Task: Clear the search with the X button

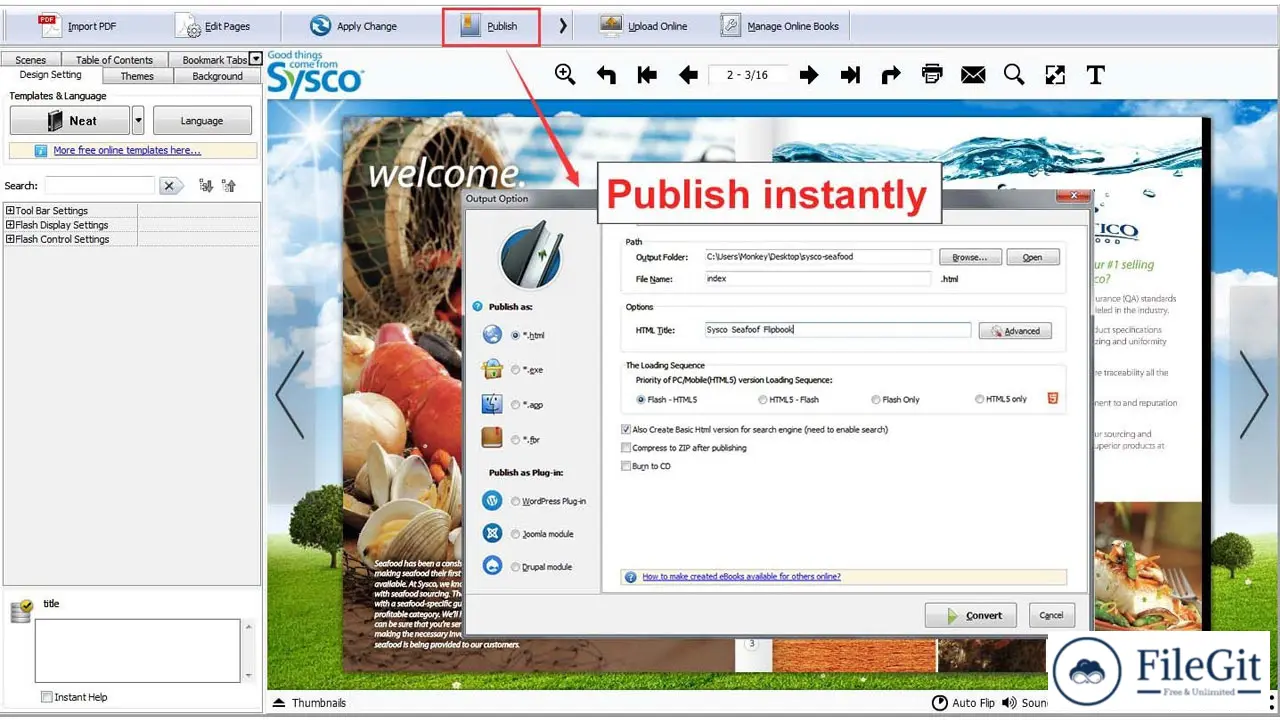Action: [170, 186]
